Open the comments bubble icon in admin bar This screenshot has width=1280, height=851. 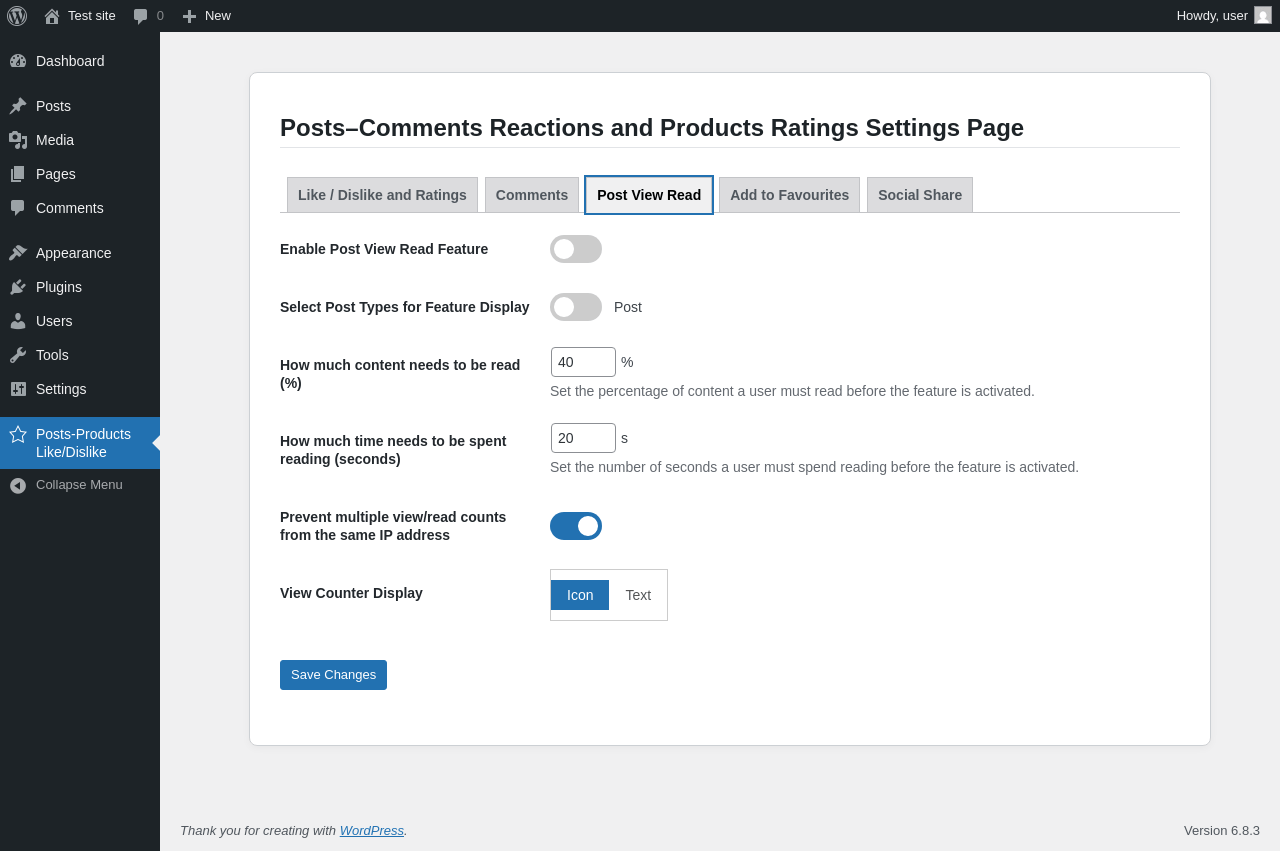pos(141,16)
